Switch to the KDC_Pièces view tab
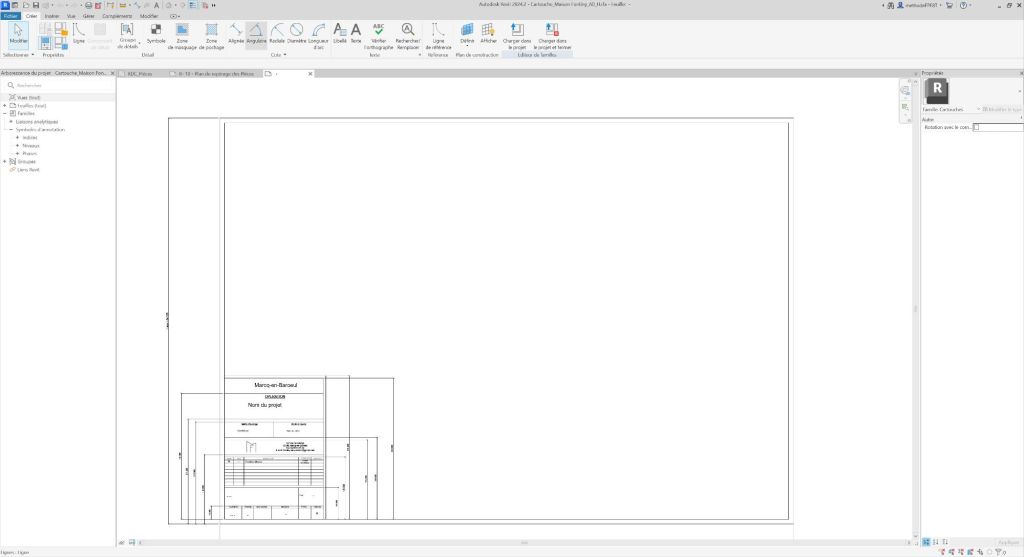 point(139,74)
